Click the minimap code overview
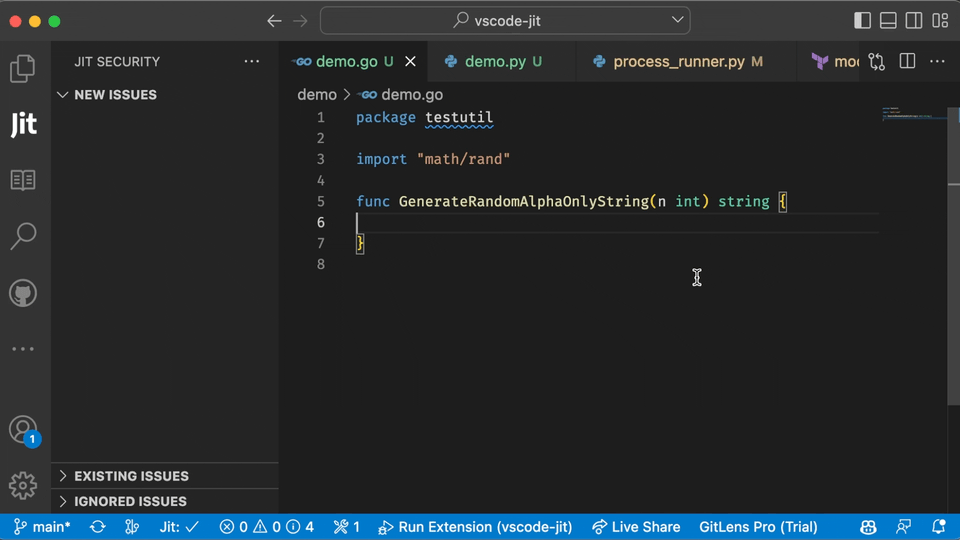 (x=914, y=114)
